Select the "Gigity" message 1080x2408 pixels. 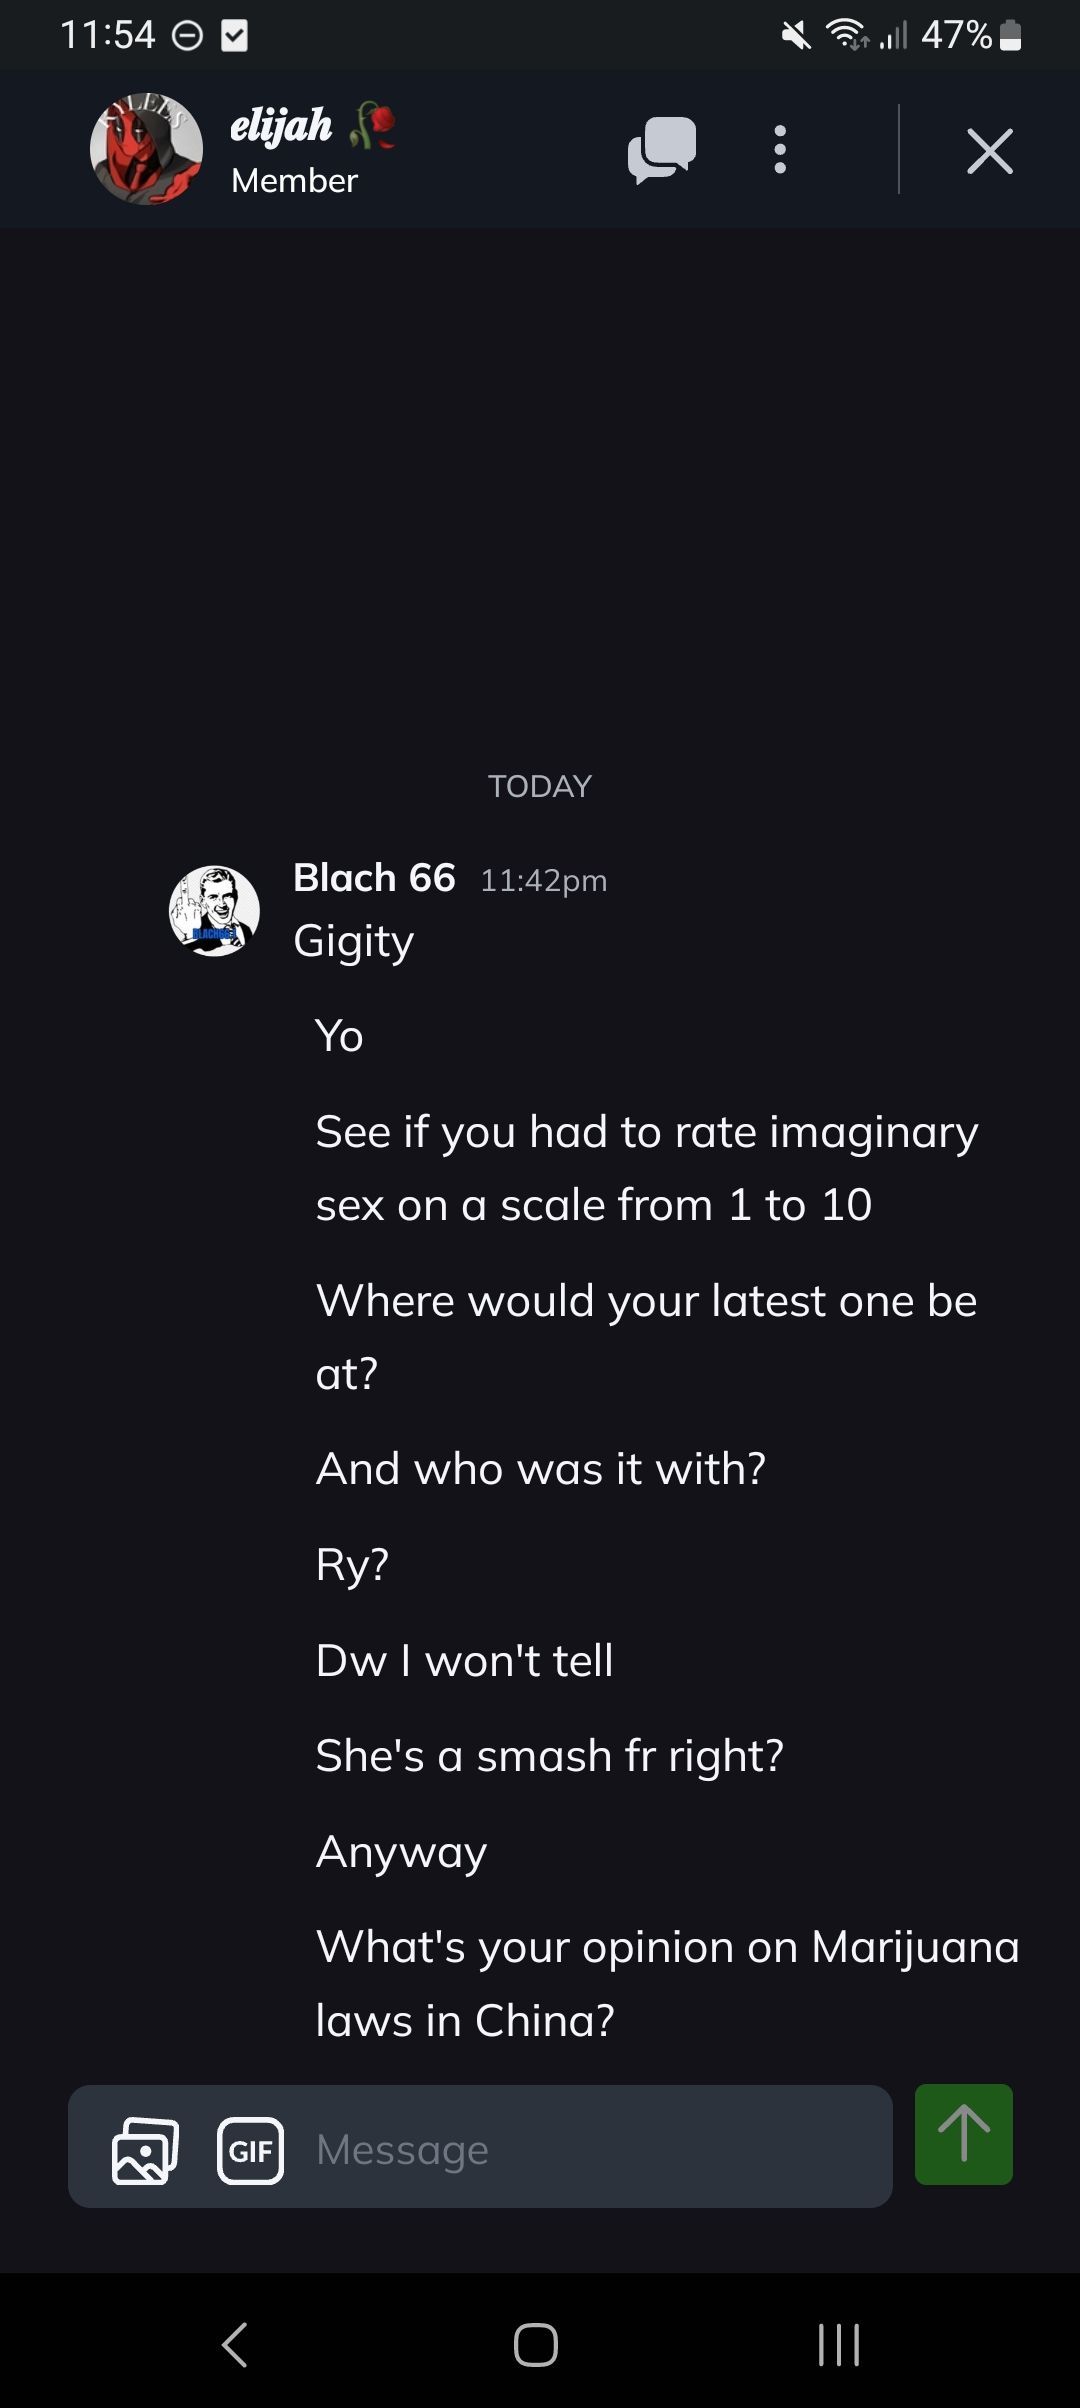[x=353, y=942]
